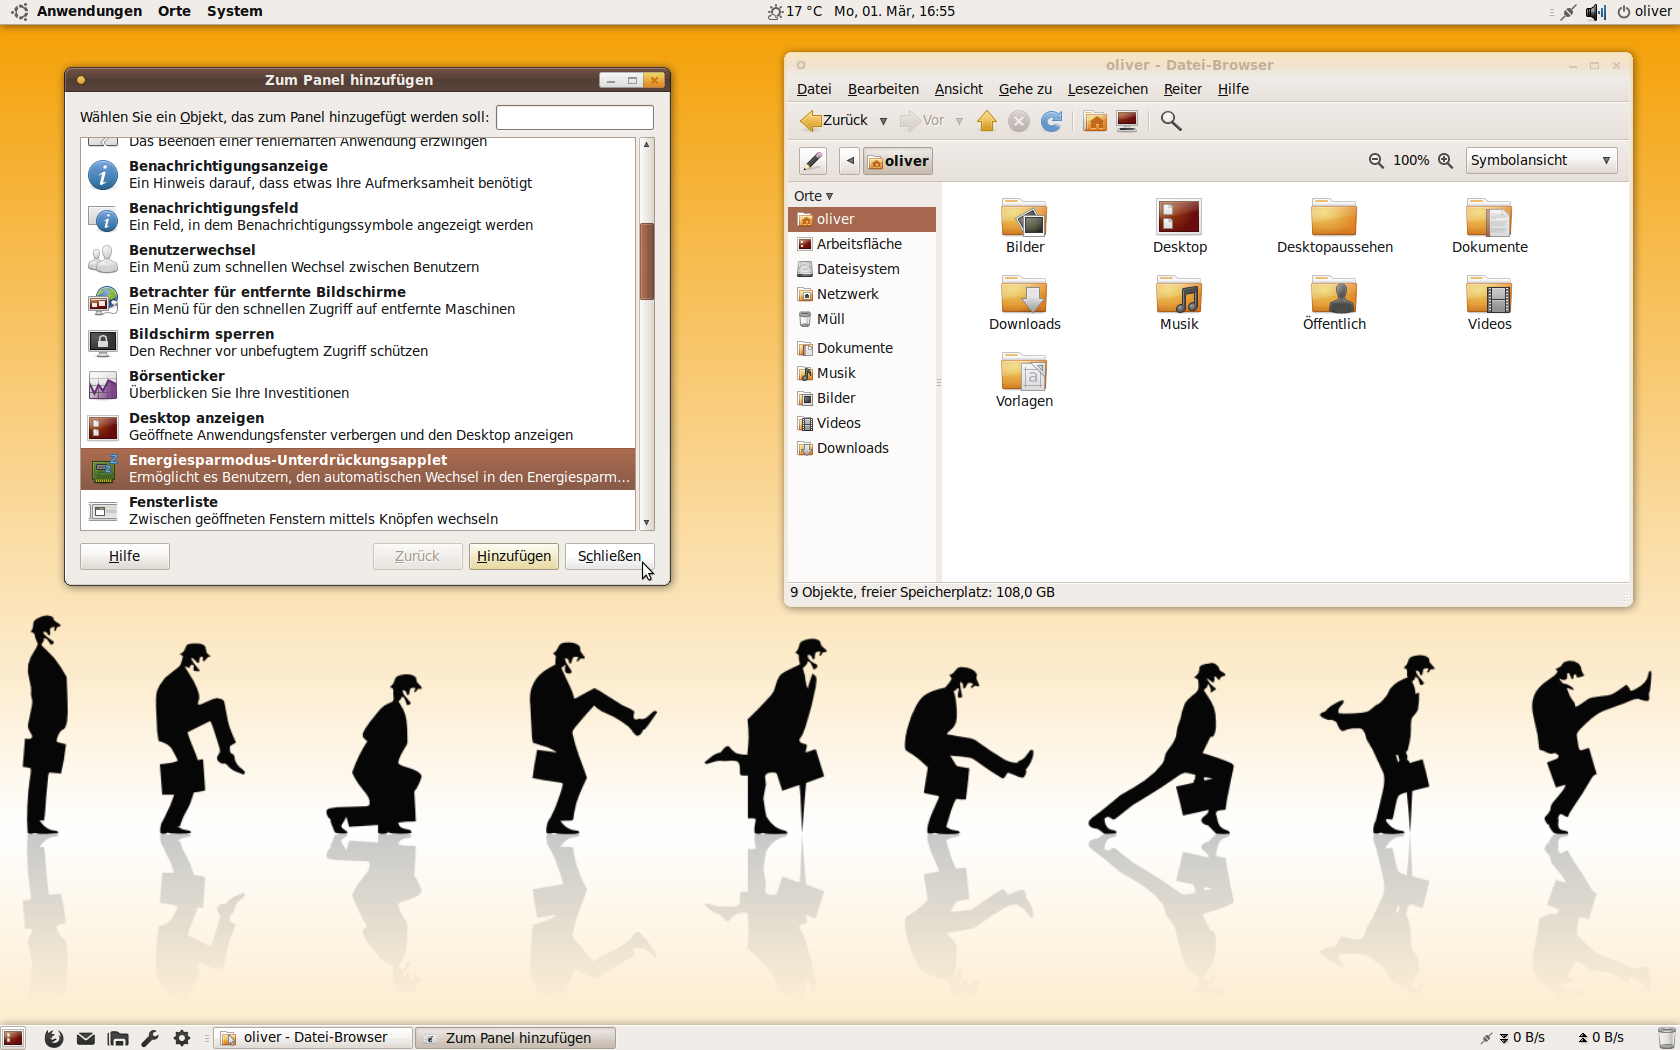Zoom out the file view
The height and width of the screenshot is (1050, 1680).
(1376, 160)
